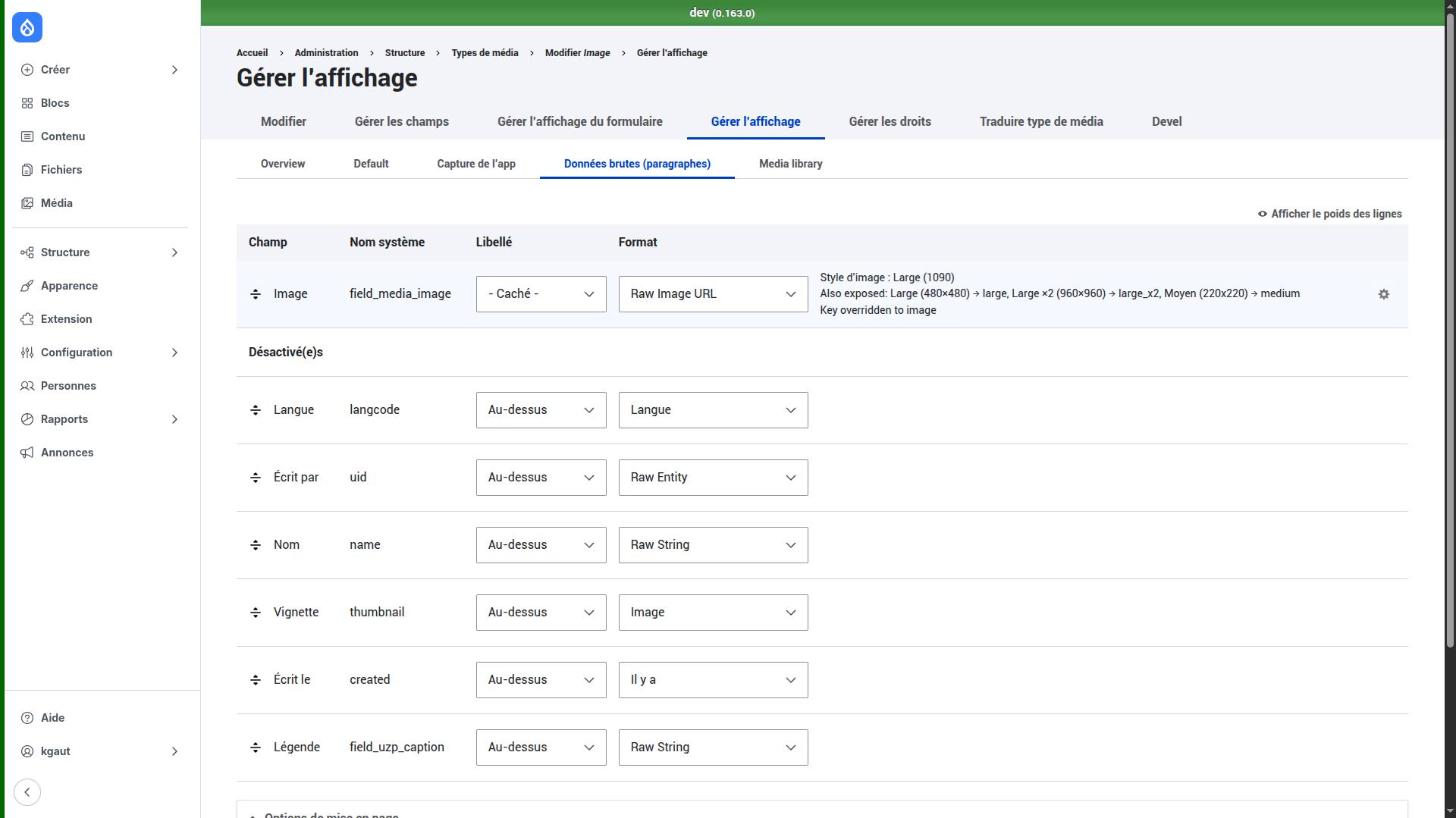Click Accueil breadcrumb link
This screenshot has height=818, width=1456.
pos(252,53)
